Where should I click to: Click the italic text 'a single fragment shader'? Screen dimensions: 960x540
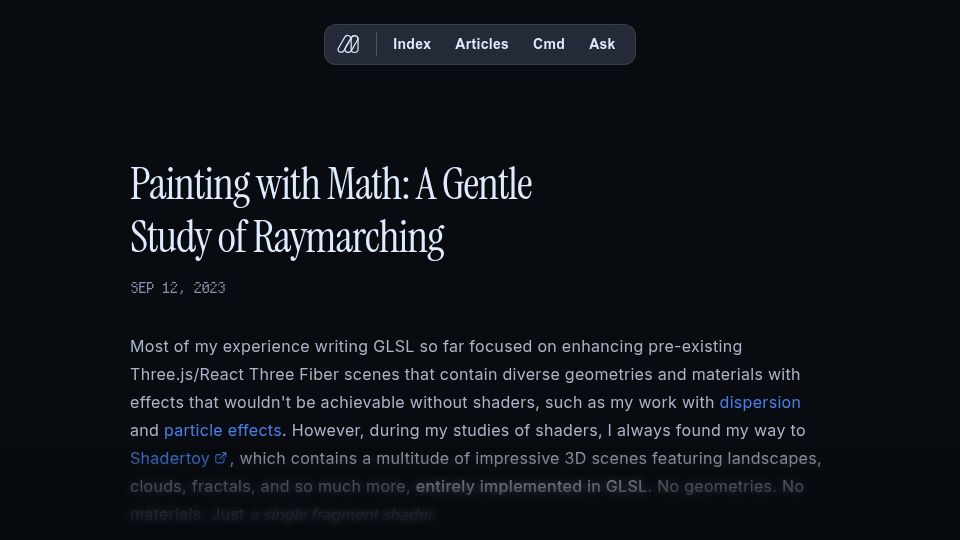coord(342,514)
